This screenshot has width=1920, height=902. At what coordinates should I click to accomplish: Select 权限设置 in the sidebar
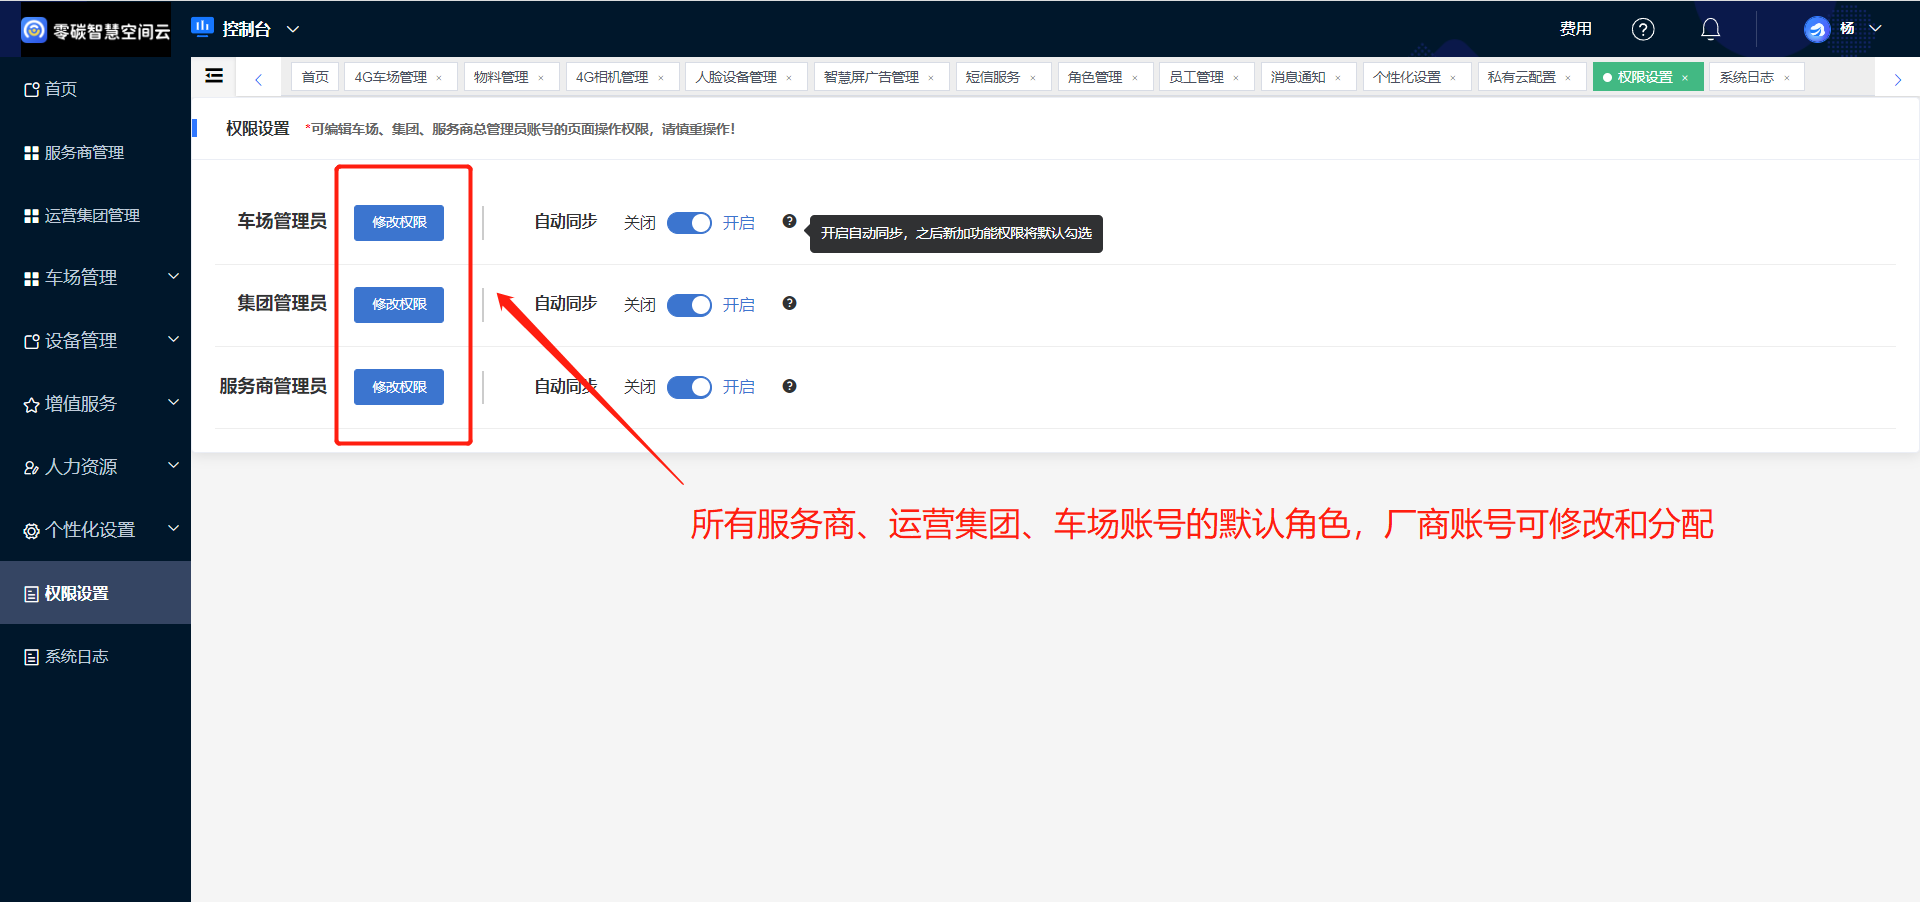coord(95,593)
